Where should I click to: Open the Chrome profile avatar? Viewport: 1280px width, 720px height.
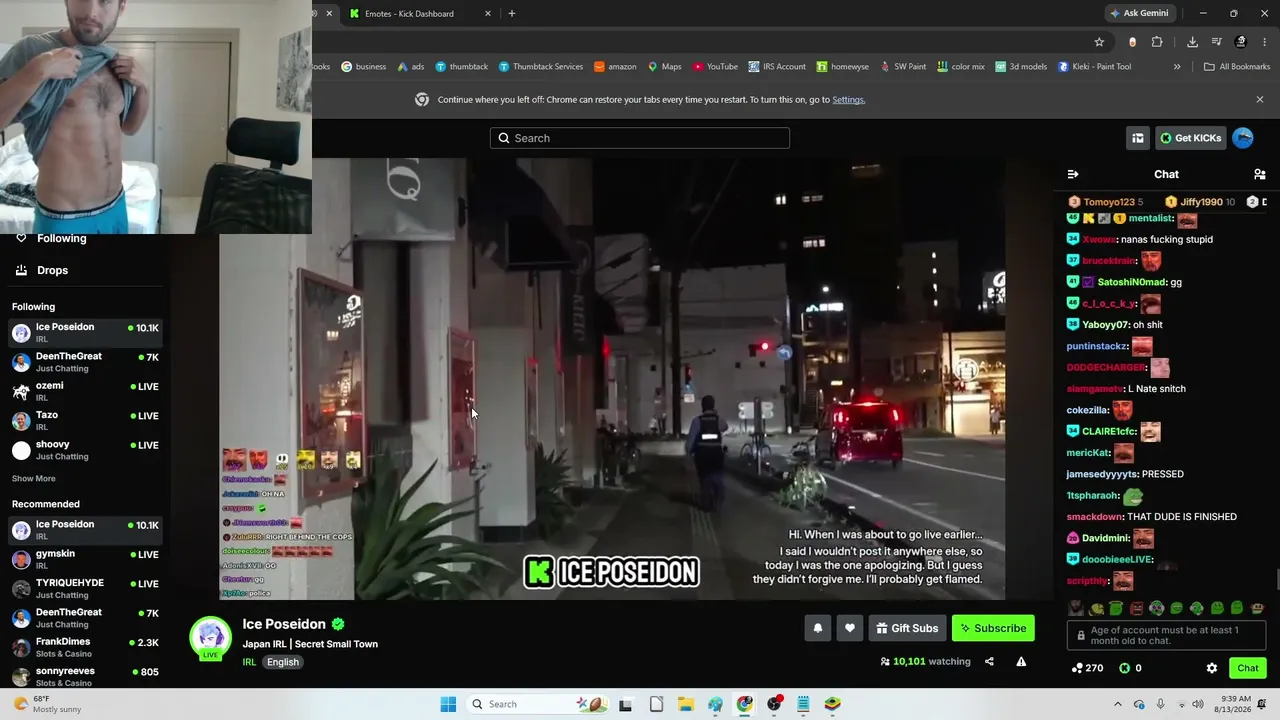click(x=1241, y=42)
